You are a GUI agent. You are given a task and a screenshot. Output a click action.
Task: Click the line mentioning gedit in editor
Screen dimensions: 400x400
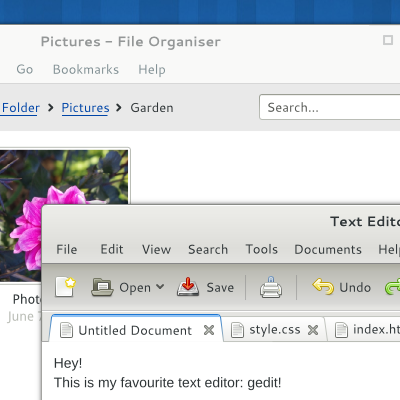[x=168, y=383]
